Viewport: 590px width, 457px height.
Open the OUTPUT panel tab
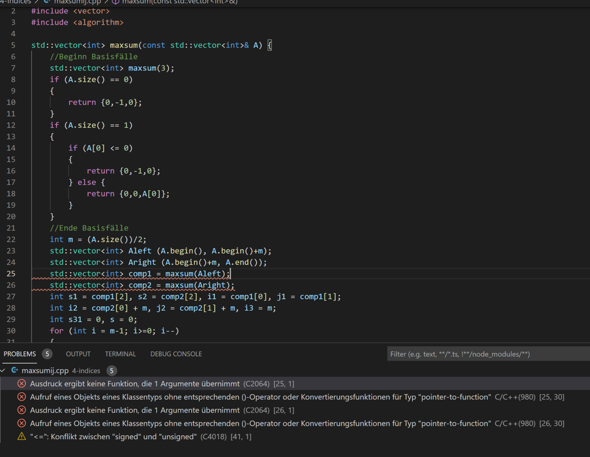click(78, 354)
